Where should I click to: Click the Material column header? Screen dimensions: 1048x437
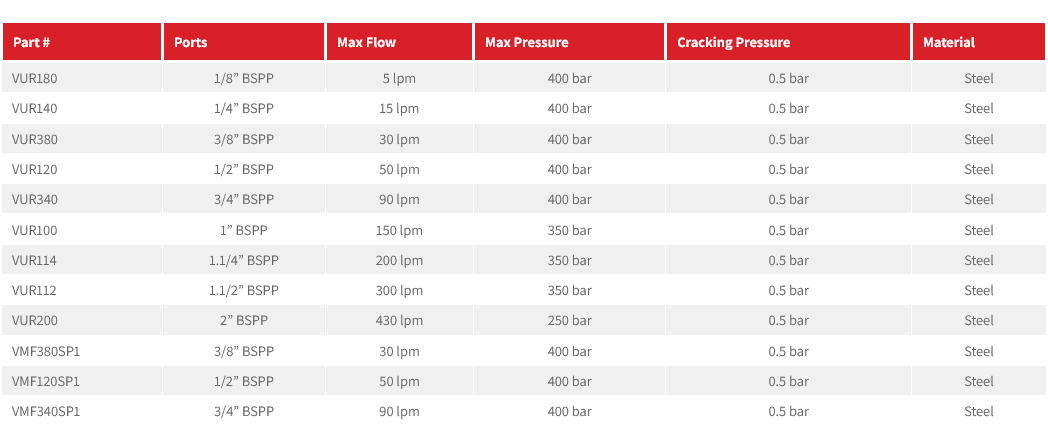pyautogui.click(x=948, y=43)
